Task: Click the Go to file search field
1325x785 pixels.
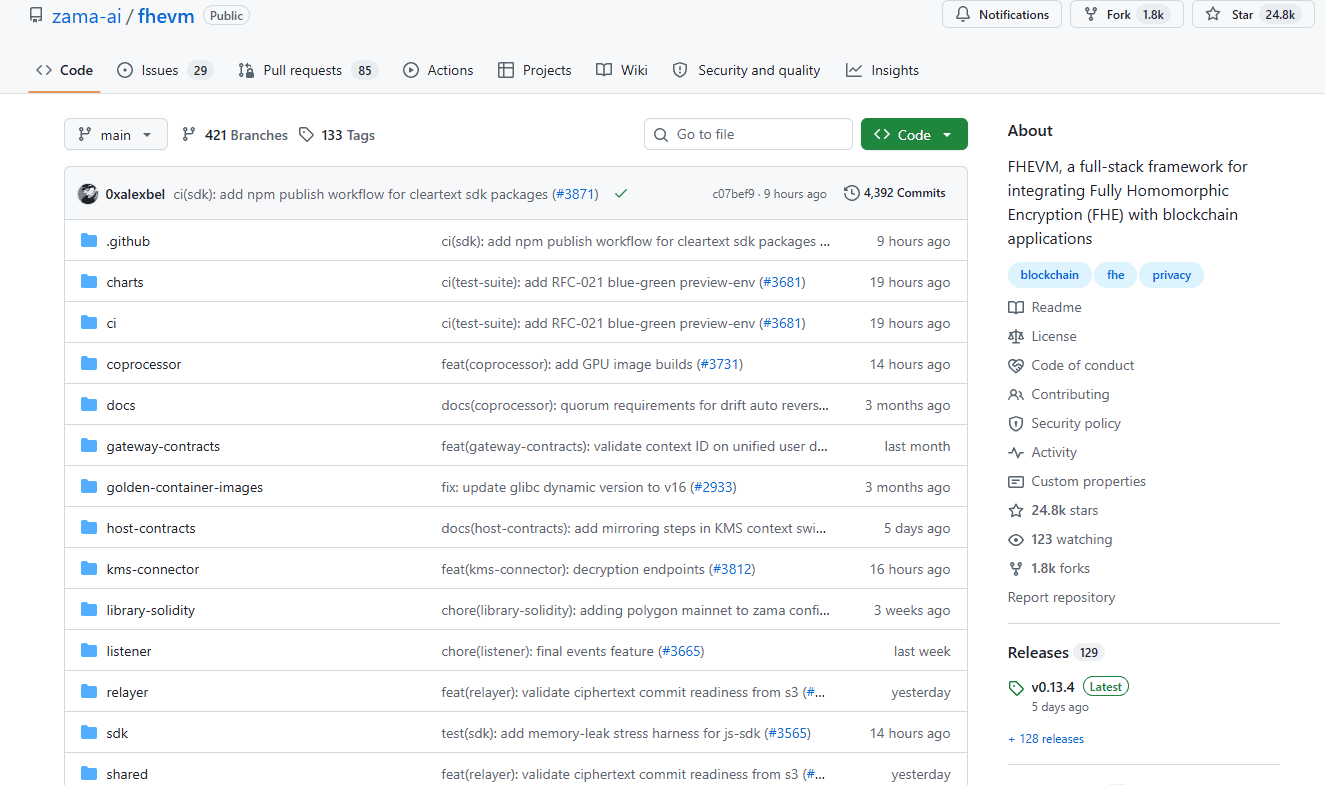Action: pyautogui.click(x=749, y=135)
